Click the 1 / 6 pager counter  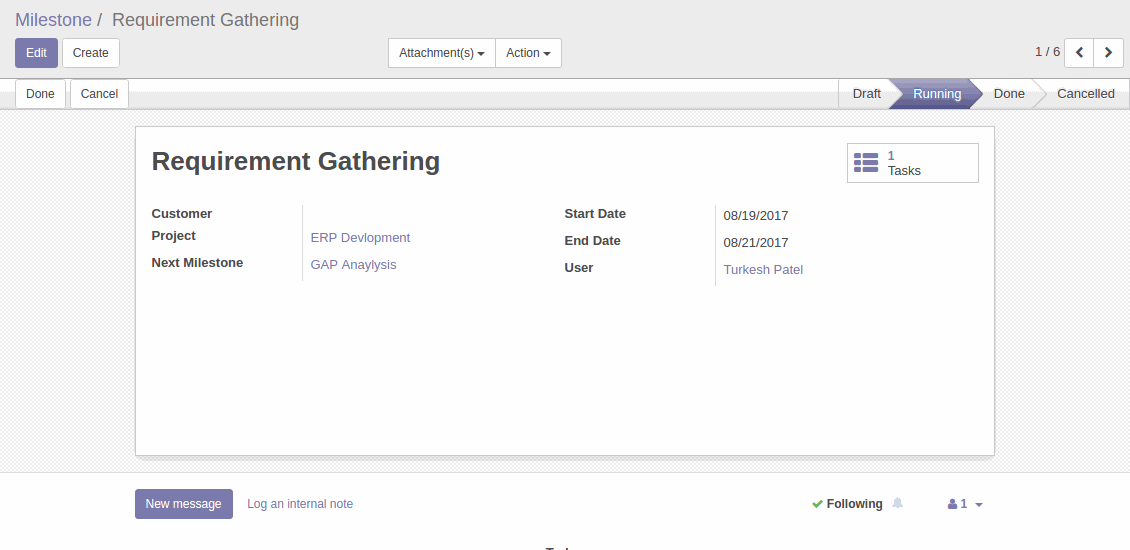pyautogui.click(x=1047, y=52)
